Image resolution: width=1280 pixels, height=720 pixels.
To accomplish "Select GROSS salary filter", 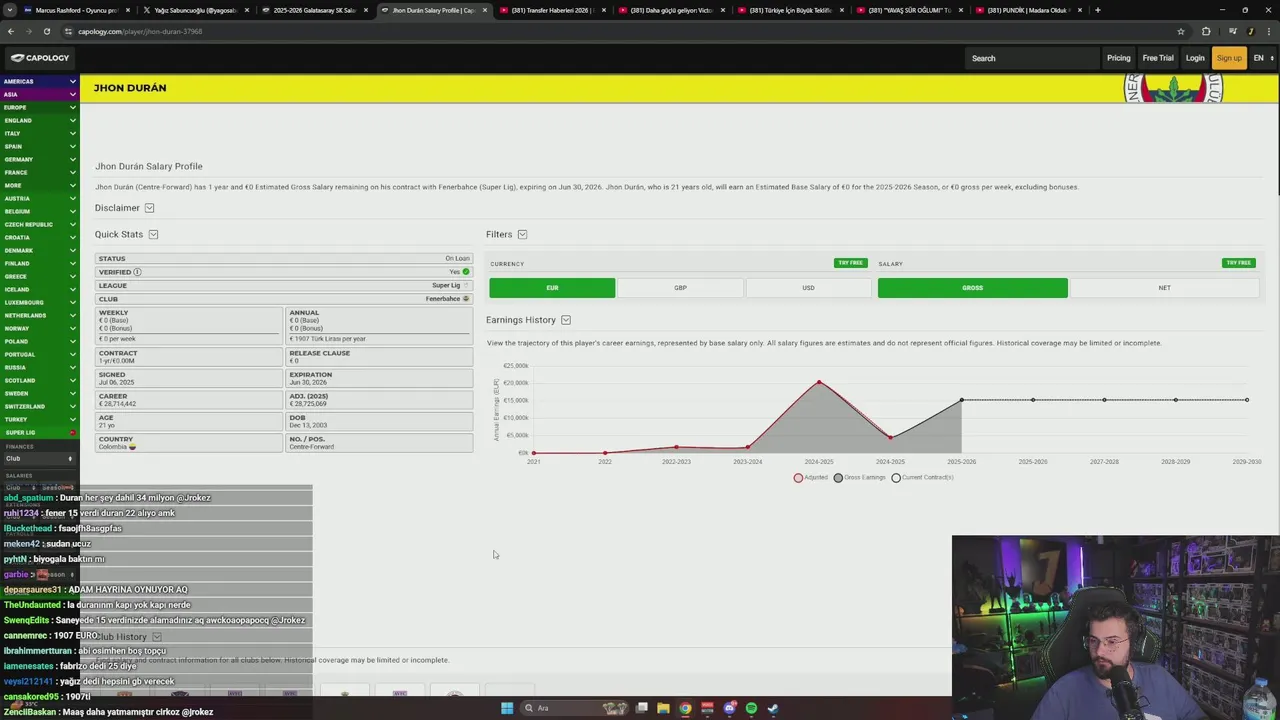I will coord(973,288).
